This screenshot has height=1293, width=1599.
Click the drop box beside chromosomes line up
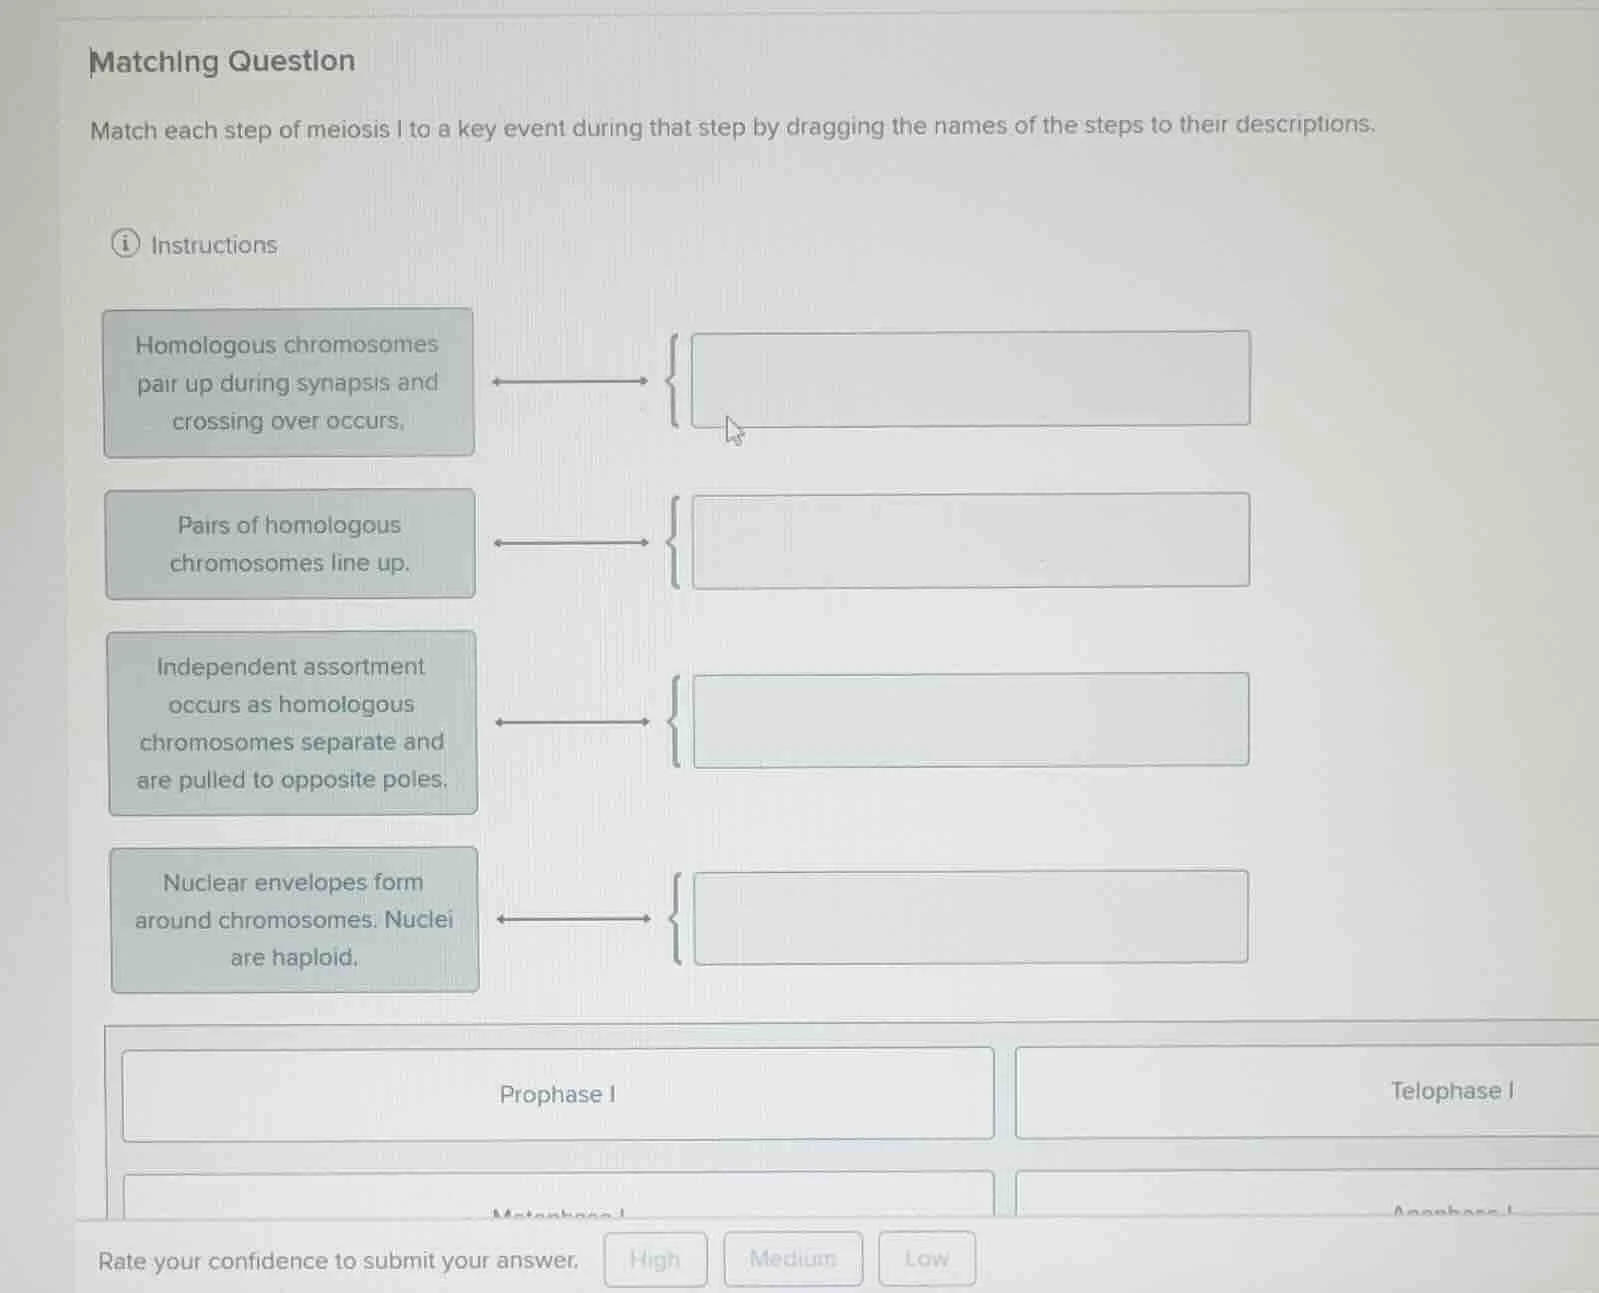coord(970,540)
